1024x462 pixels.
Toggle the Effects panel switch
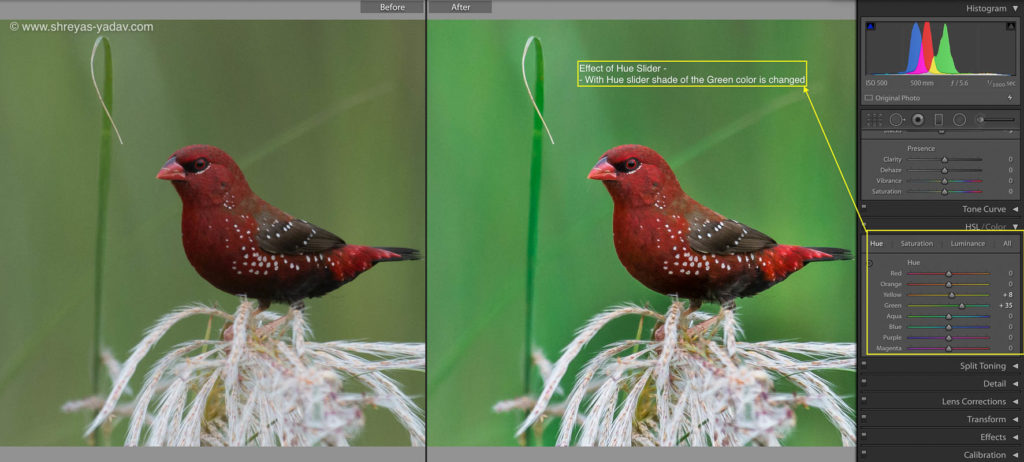(864, 434)
